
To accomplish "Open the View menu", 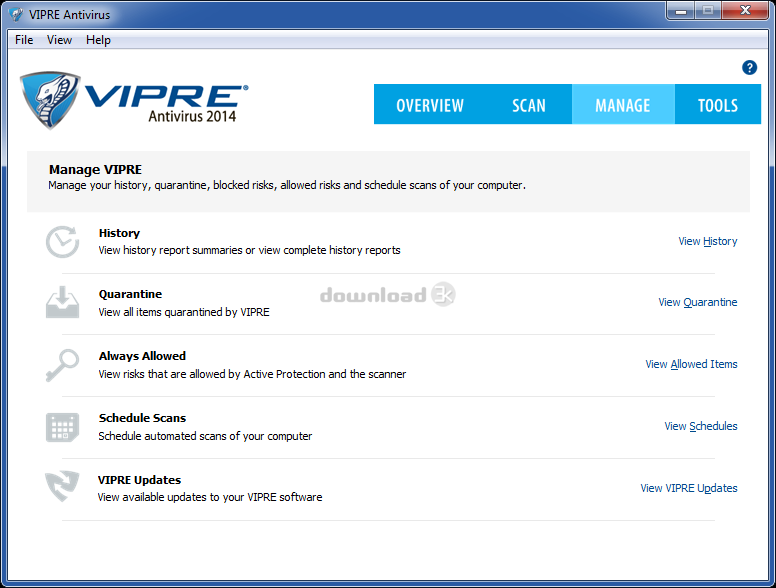I will point(59,40).
